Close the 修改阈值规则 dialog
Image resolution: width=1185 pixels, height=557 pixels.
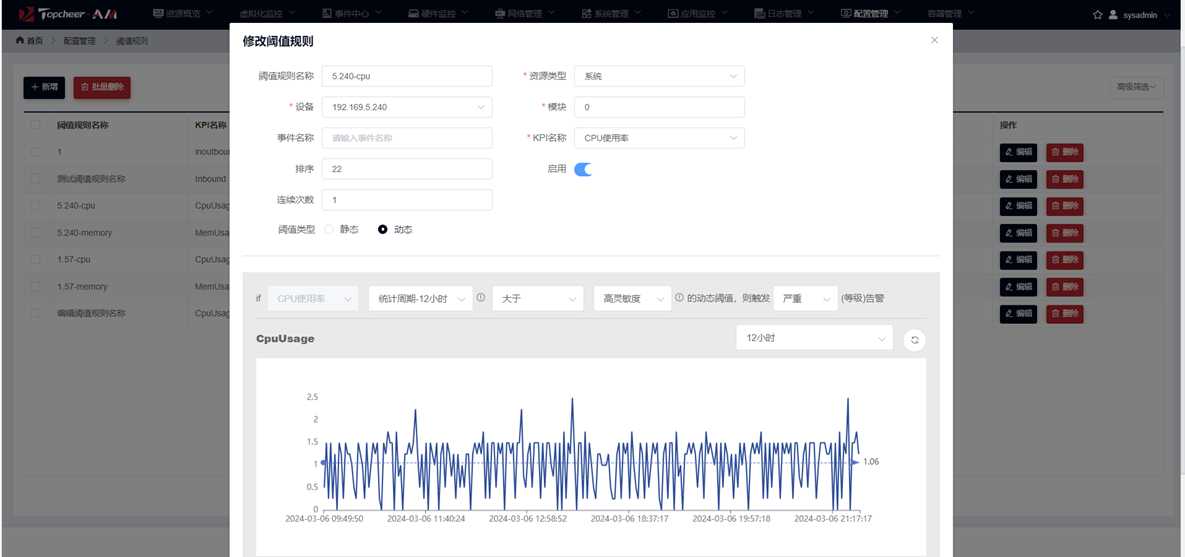coord(935,40)
